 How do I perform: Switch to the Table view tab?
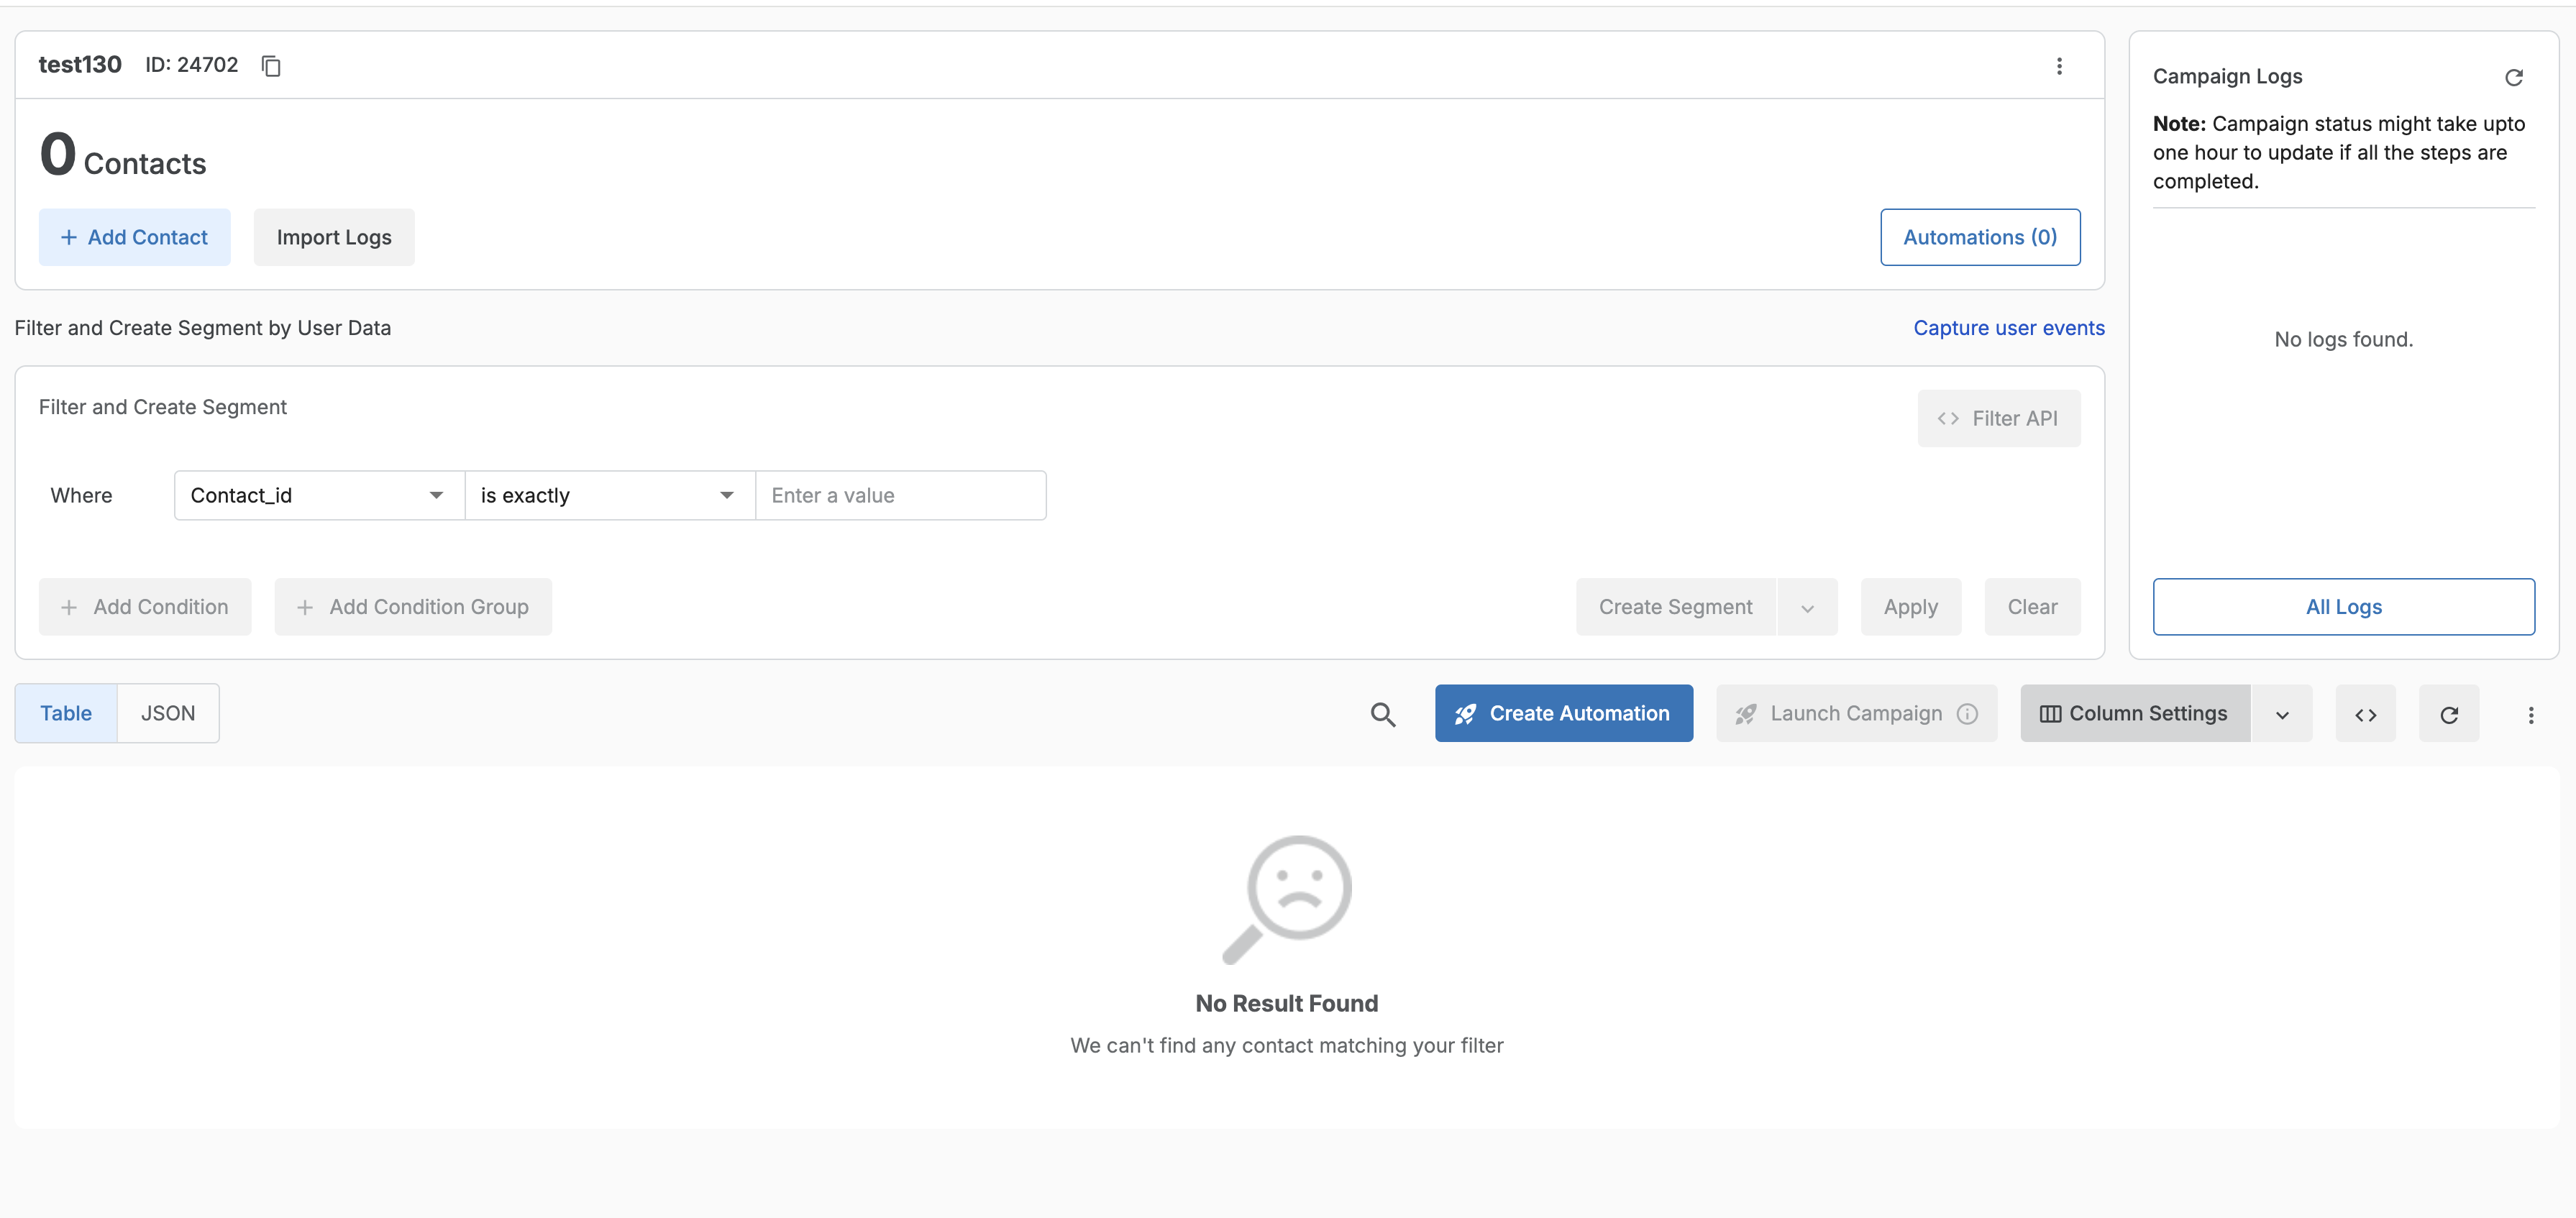(x=66, y=714)
